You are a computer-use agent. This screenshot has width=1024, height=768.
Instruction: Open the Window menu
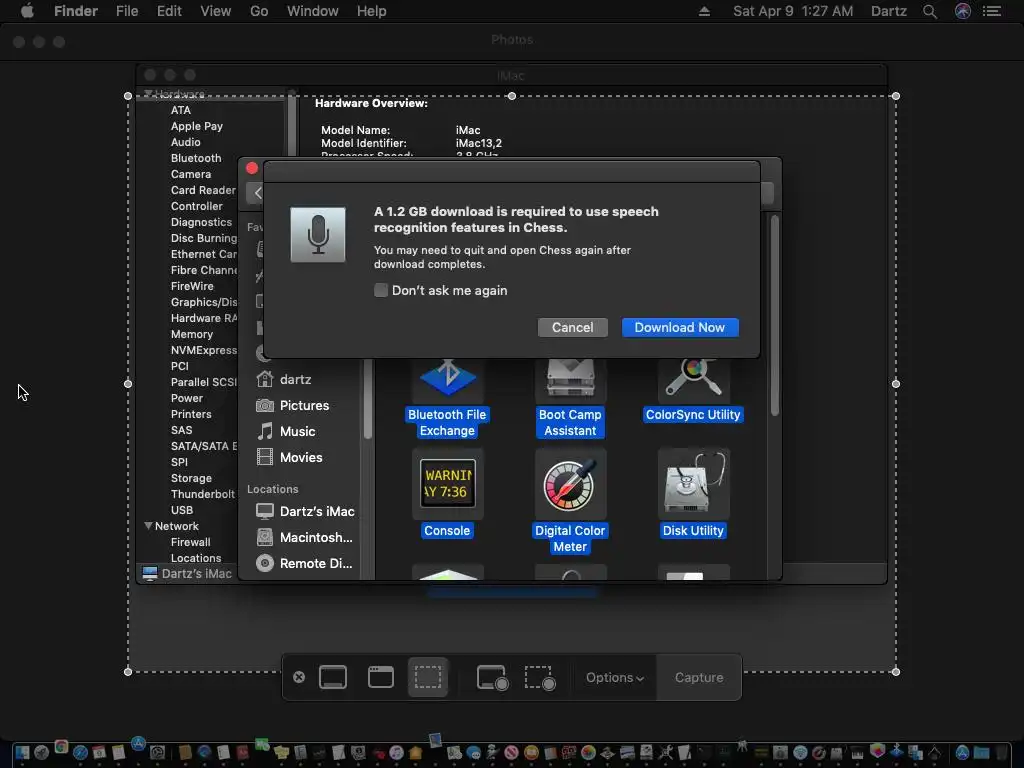(x=313, y=11)
